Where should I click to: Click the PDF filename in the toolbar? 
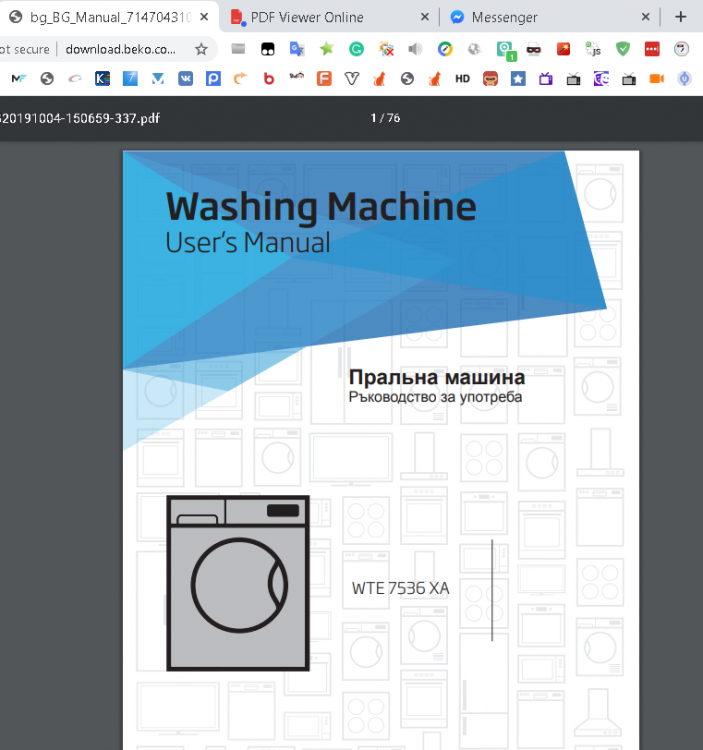point(80,118)
